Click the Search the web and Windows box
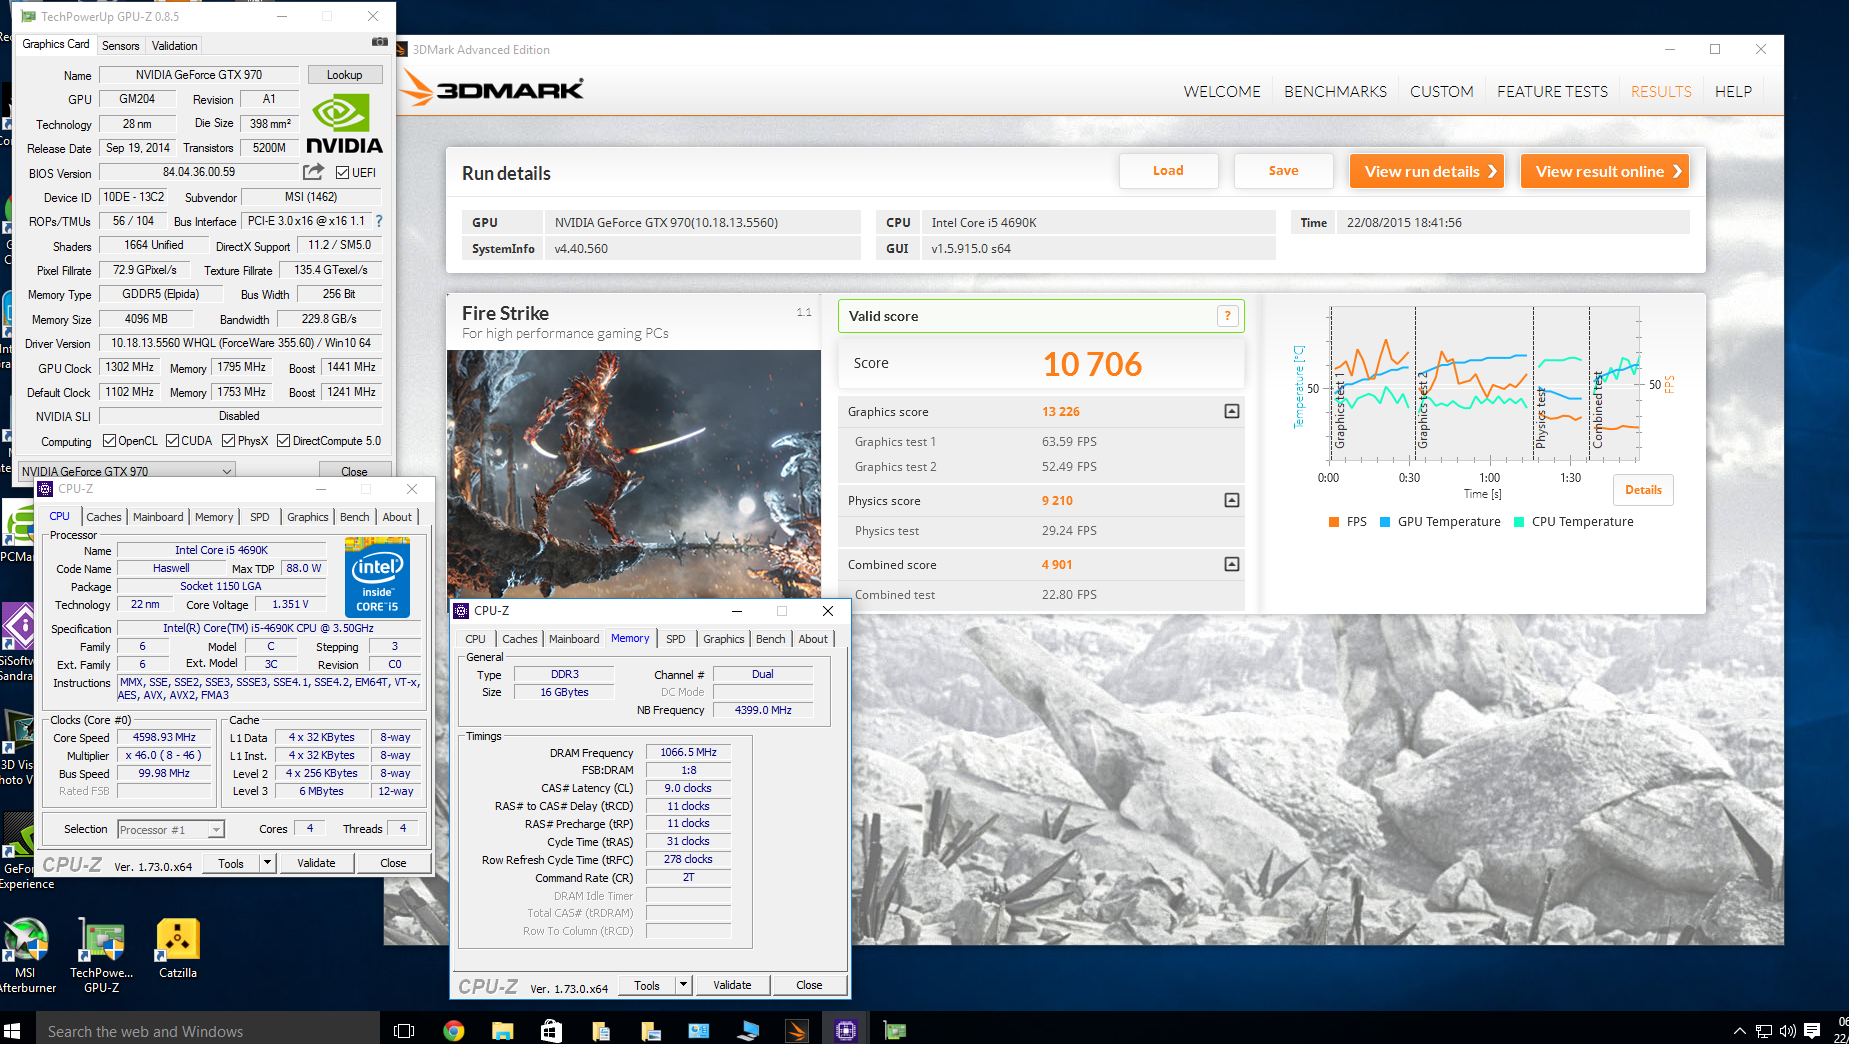 tap(208, 1030)
